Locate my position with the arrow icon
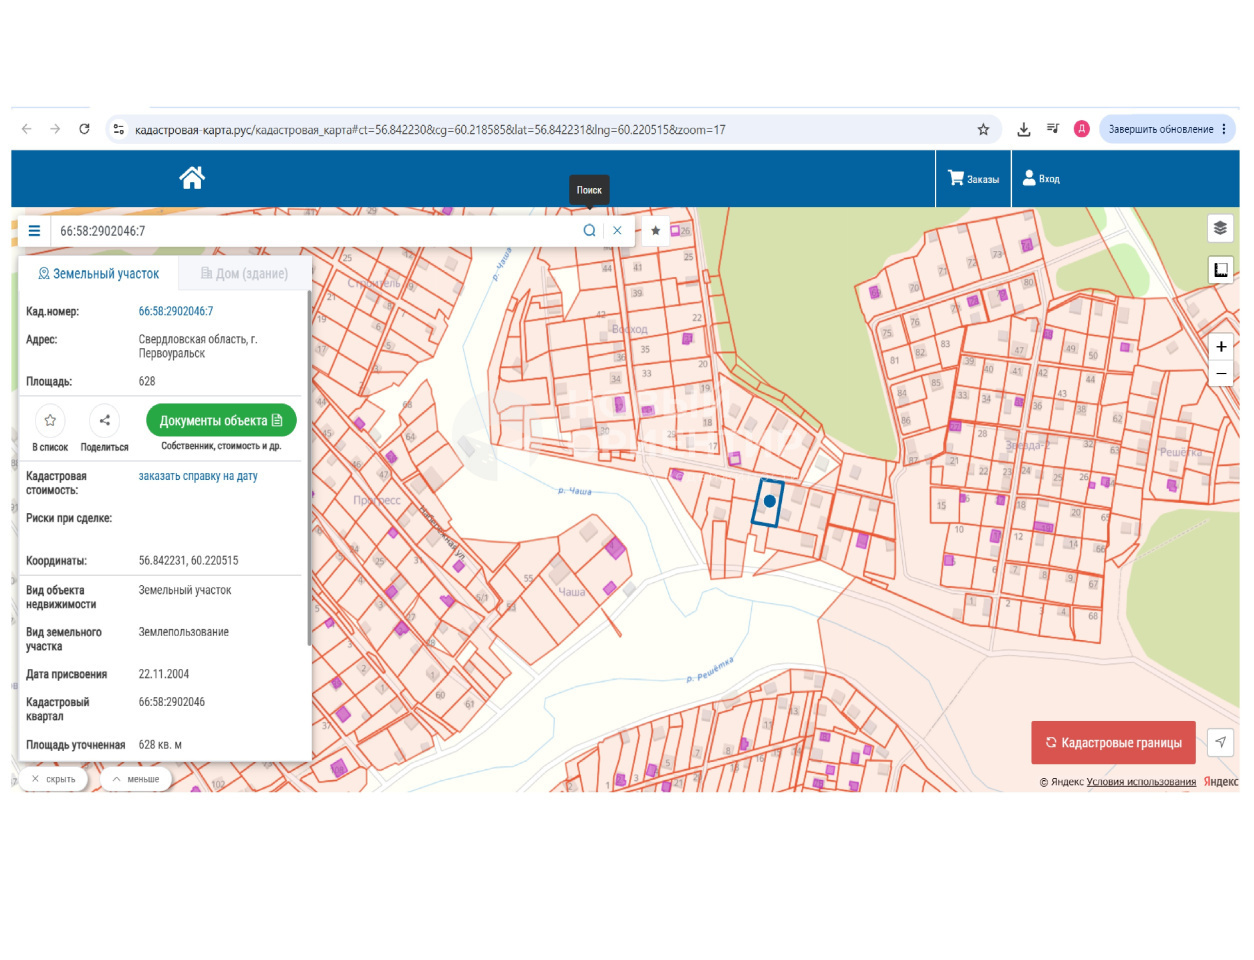This screenshot has width=1254, height=960. point(1220,742)
